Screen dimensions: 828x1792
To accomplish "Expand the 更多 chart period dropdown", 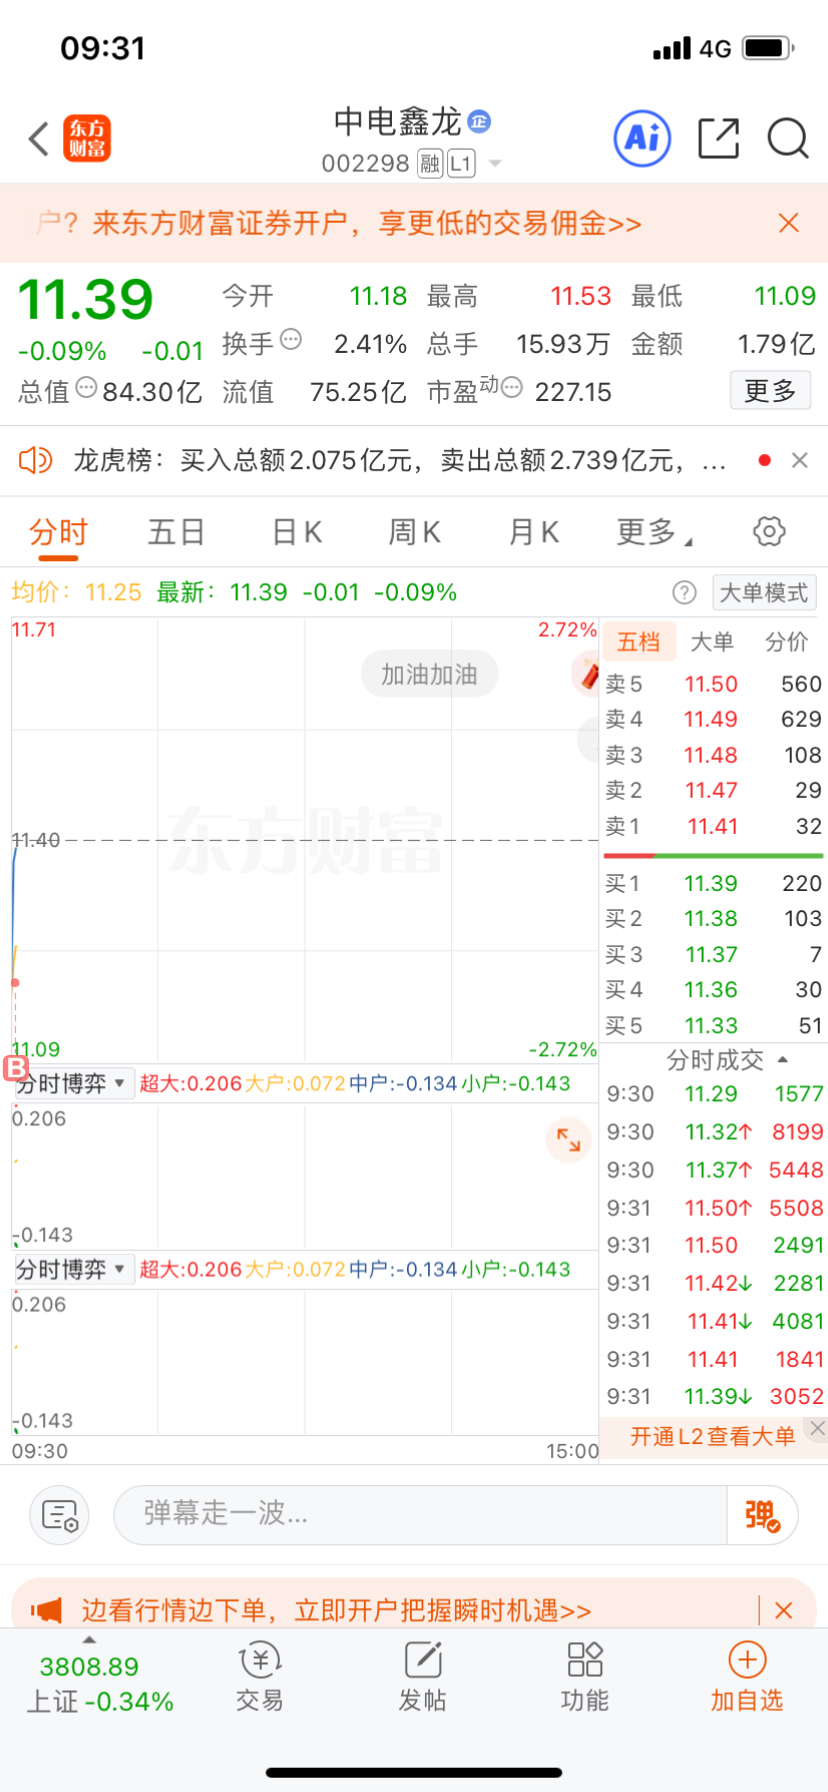I will tap(654, 532).
